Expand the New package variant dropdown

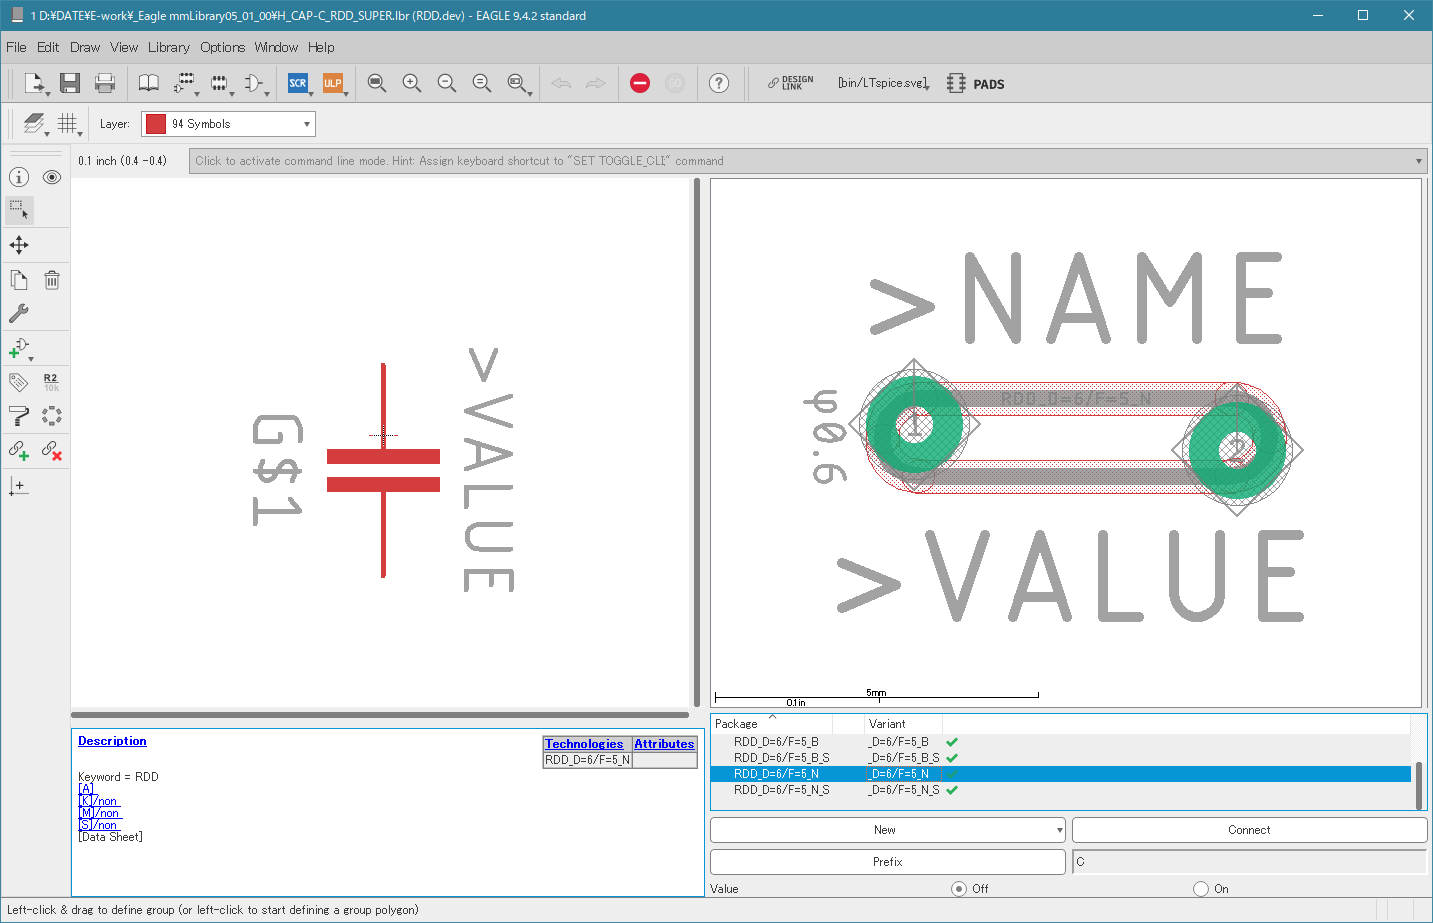1059,830
